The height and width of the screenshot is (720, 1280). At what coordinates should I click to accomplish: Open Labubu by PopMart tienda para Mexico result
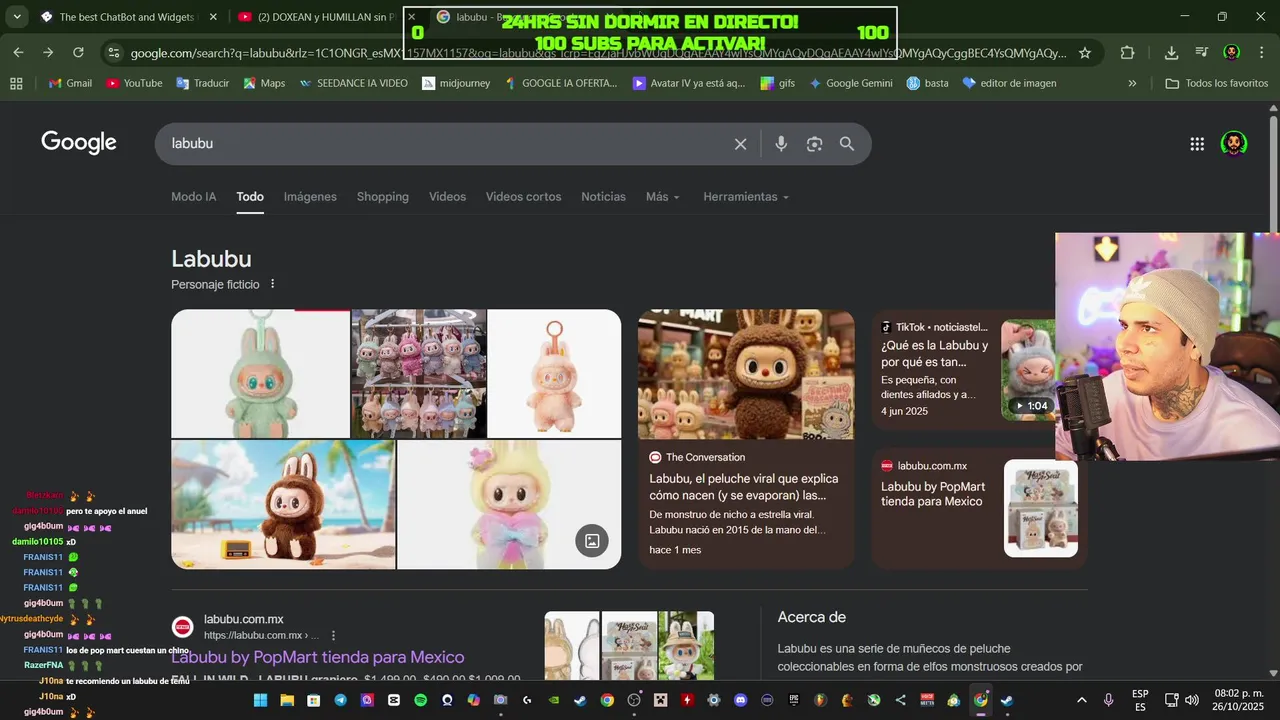pyautogui.click(x=318, y=657)
